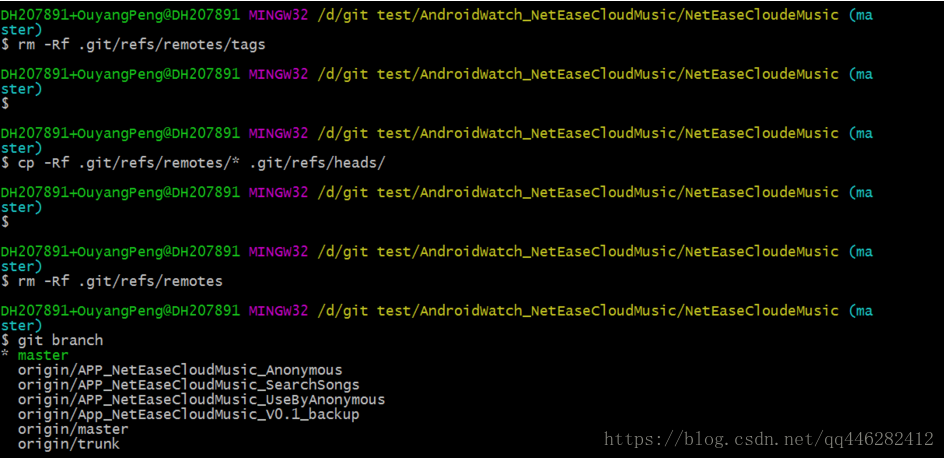Click the origin/master branch entry
This screenshot has width=946, height=459.
click(73, 429)
